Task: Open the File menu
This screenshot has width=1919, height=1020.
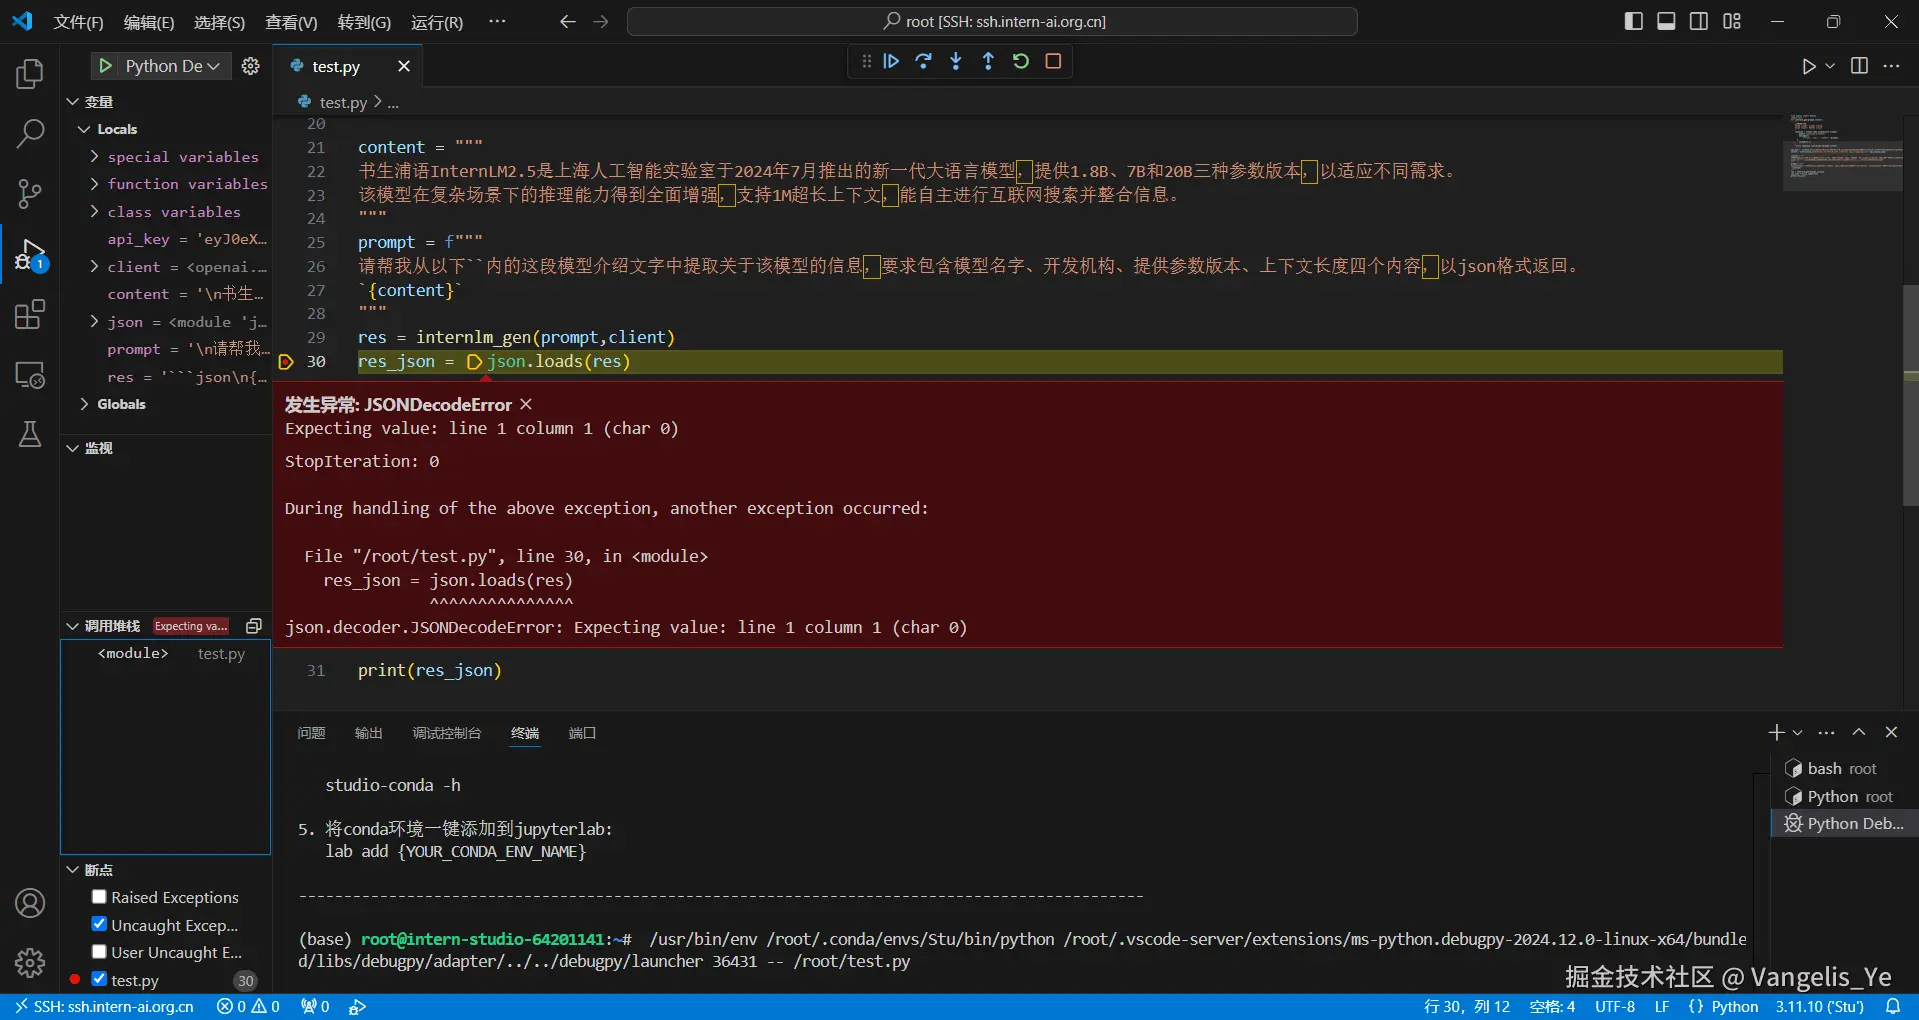Action: click(x=78, y=22)
